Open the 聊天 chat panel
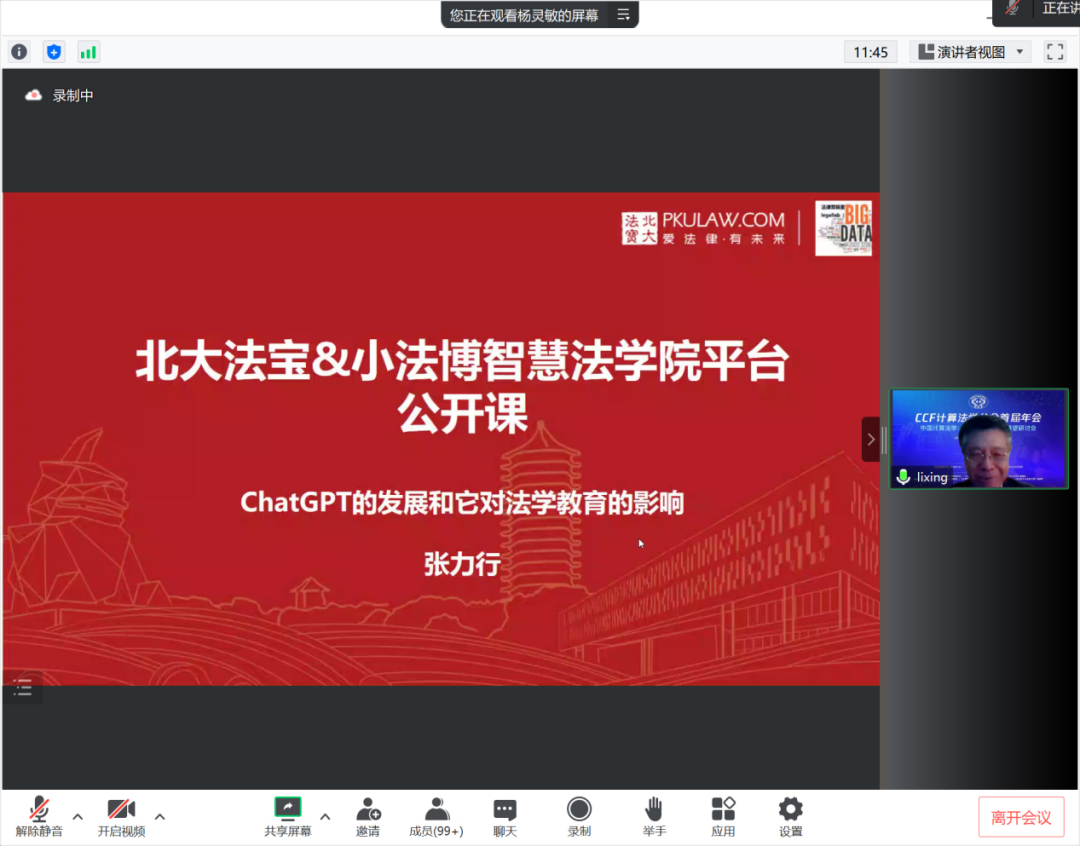Image resolution: width=1080 pixels, height=846 pixels. coord(505,817)
